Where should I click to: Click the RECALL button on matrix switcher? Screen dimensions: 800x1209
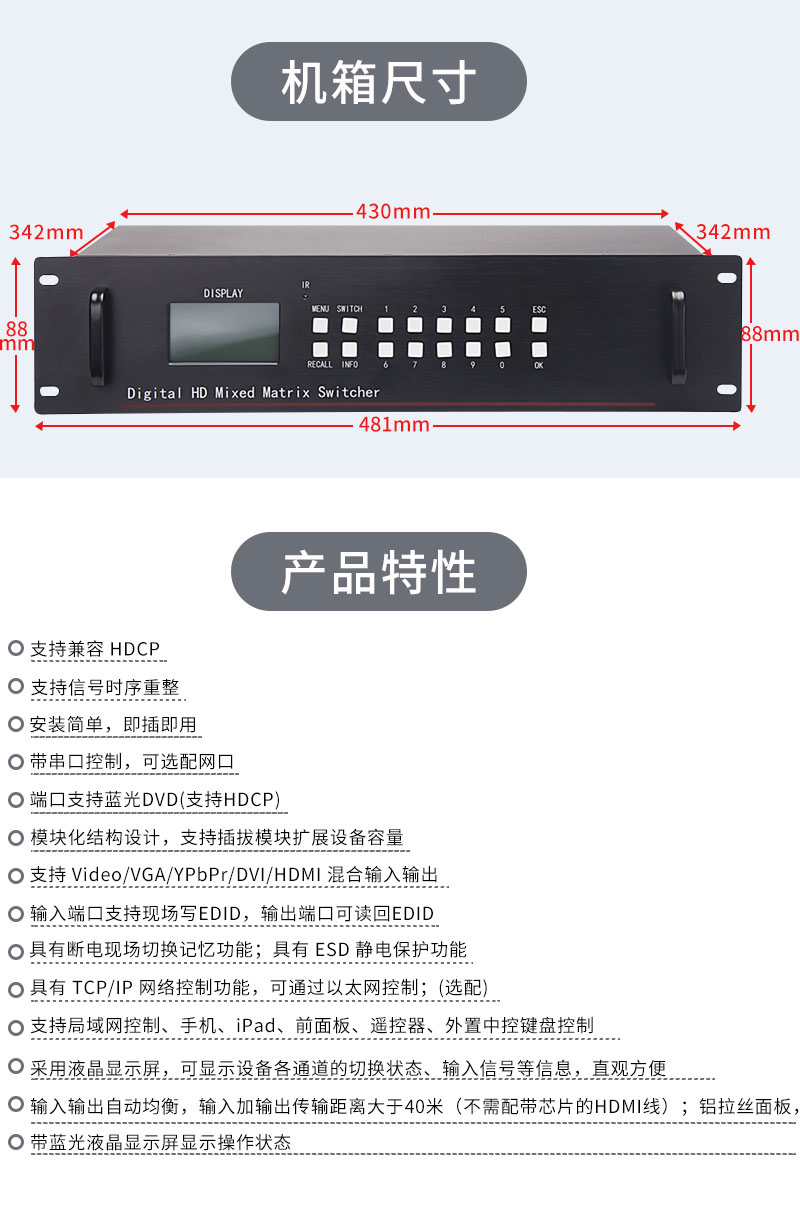pyautogui.click(x=321, y=349)
